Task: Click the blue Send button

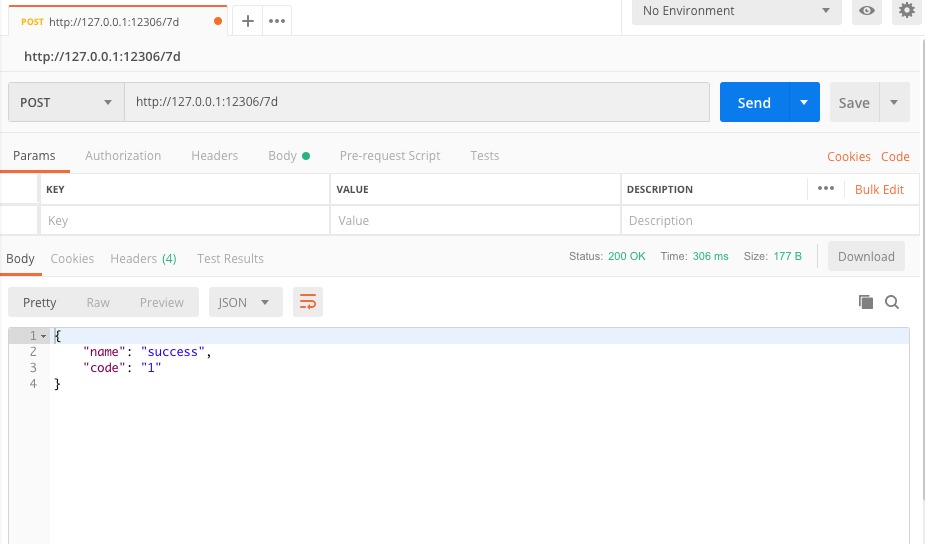Action: 754,102
